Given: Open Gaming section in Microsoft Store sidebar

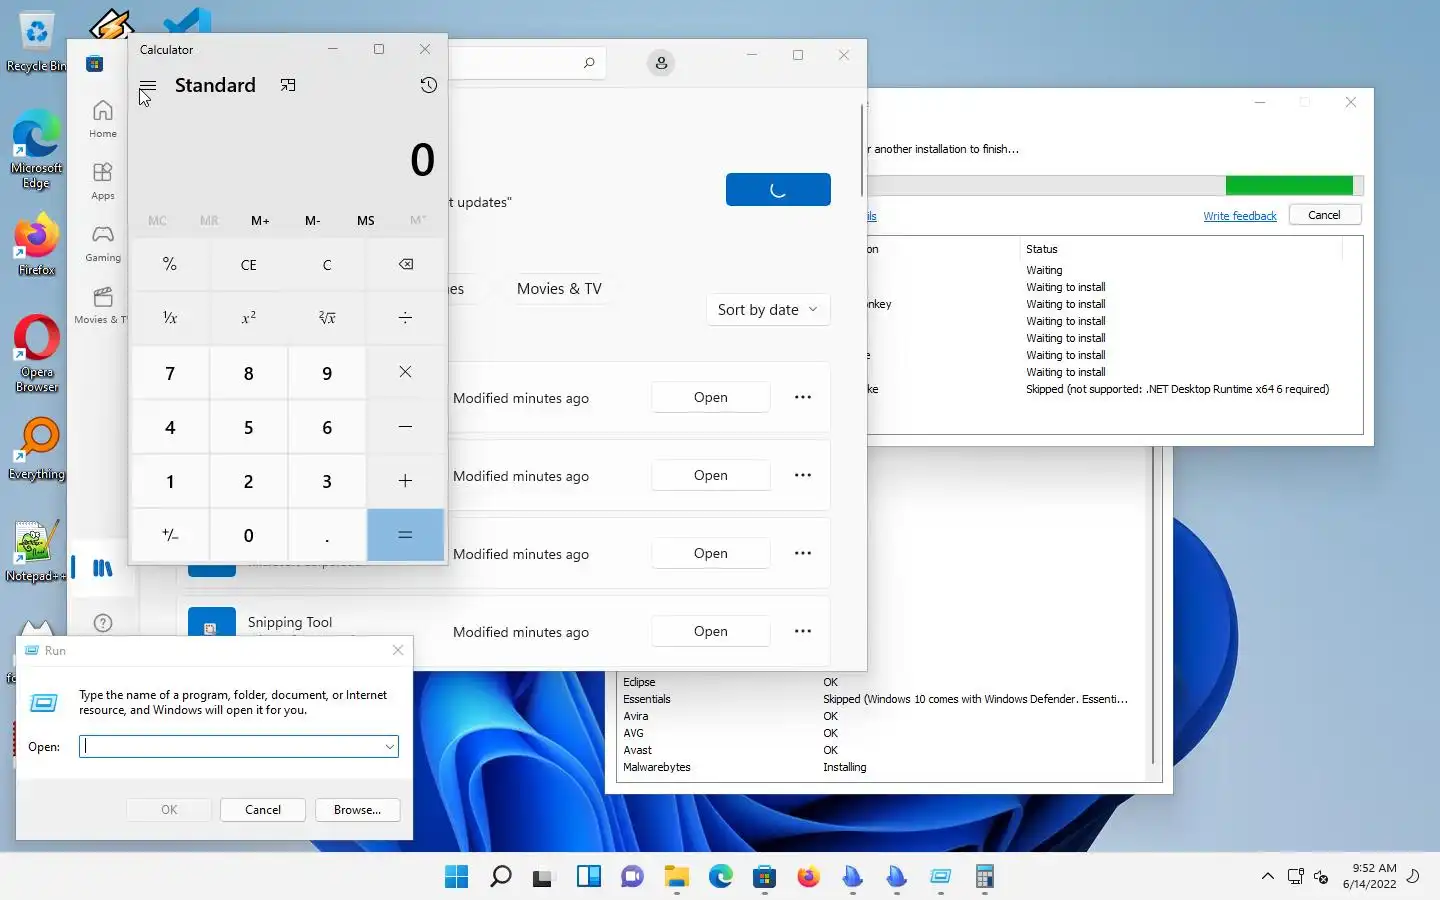Looking at the screenshot, I should [102, 243].
